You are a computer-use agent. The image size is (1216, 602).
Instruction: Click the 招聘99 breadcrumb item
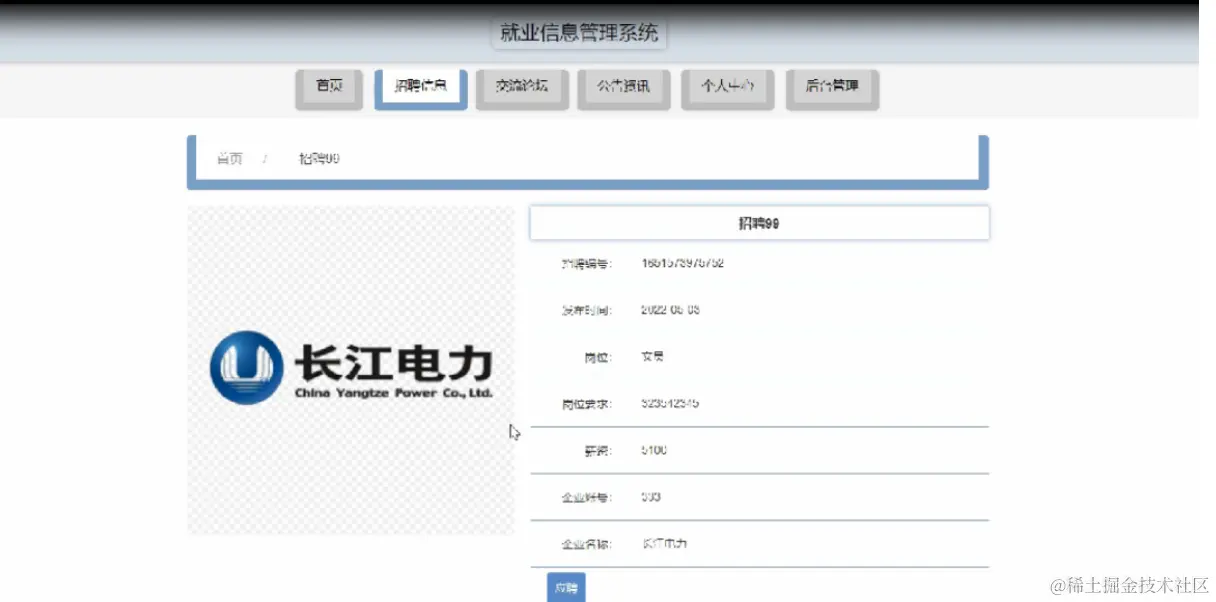click(319, 159)
